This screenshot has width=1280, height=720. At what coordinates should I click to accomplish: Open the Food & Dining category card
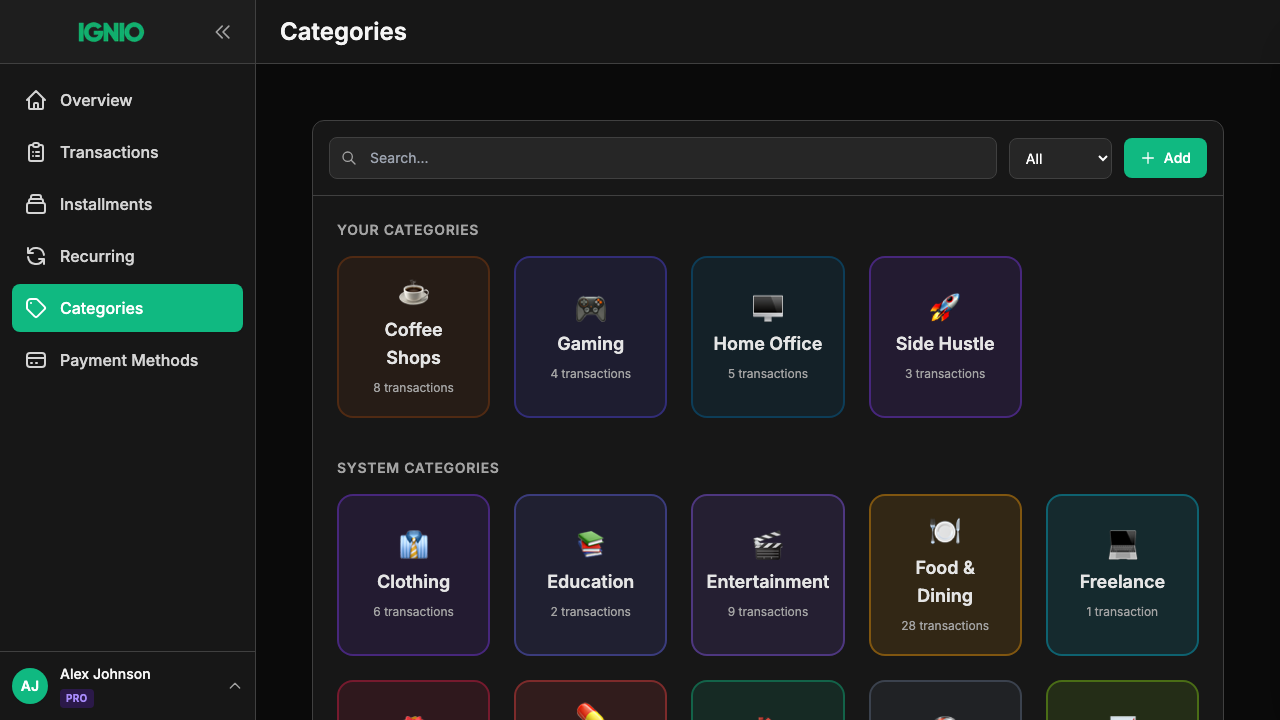(x=945, y=575)
